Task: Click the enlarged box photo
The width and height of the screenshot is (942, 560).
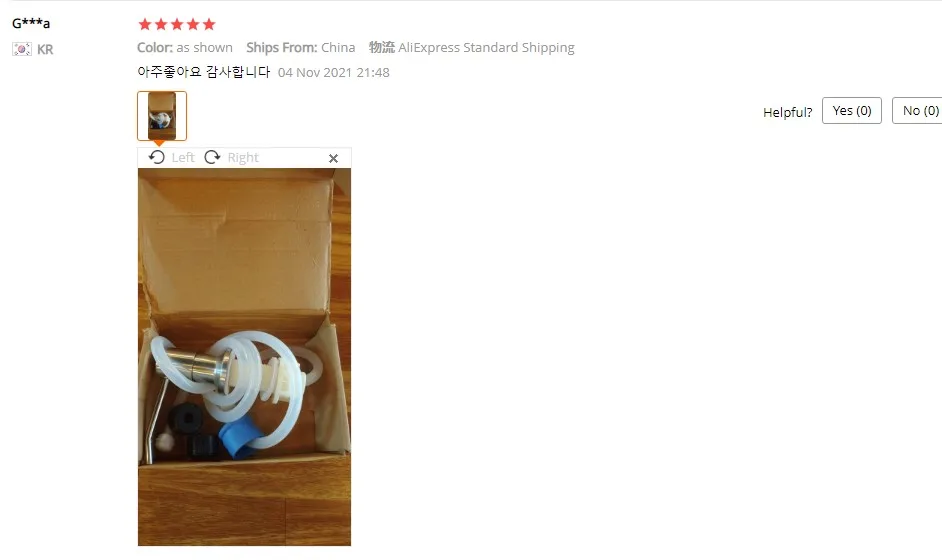Action: click(245, 357)
